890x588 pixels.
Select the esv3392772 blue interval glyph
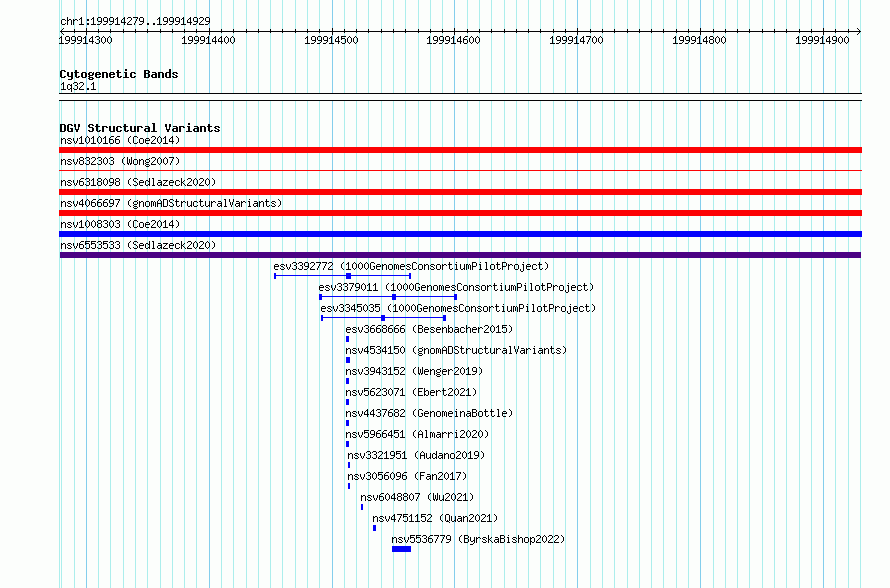point(342,276)
